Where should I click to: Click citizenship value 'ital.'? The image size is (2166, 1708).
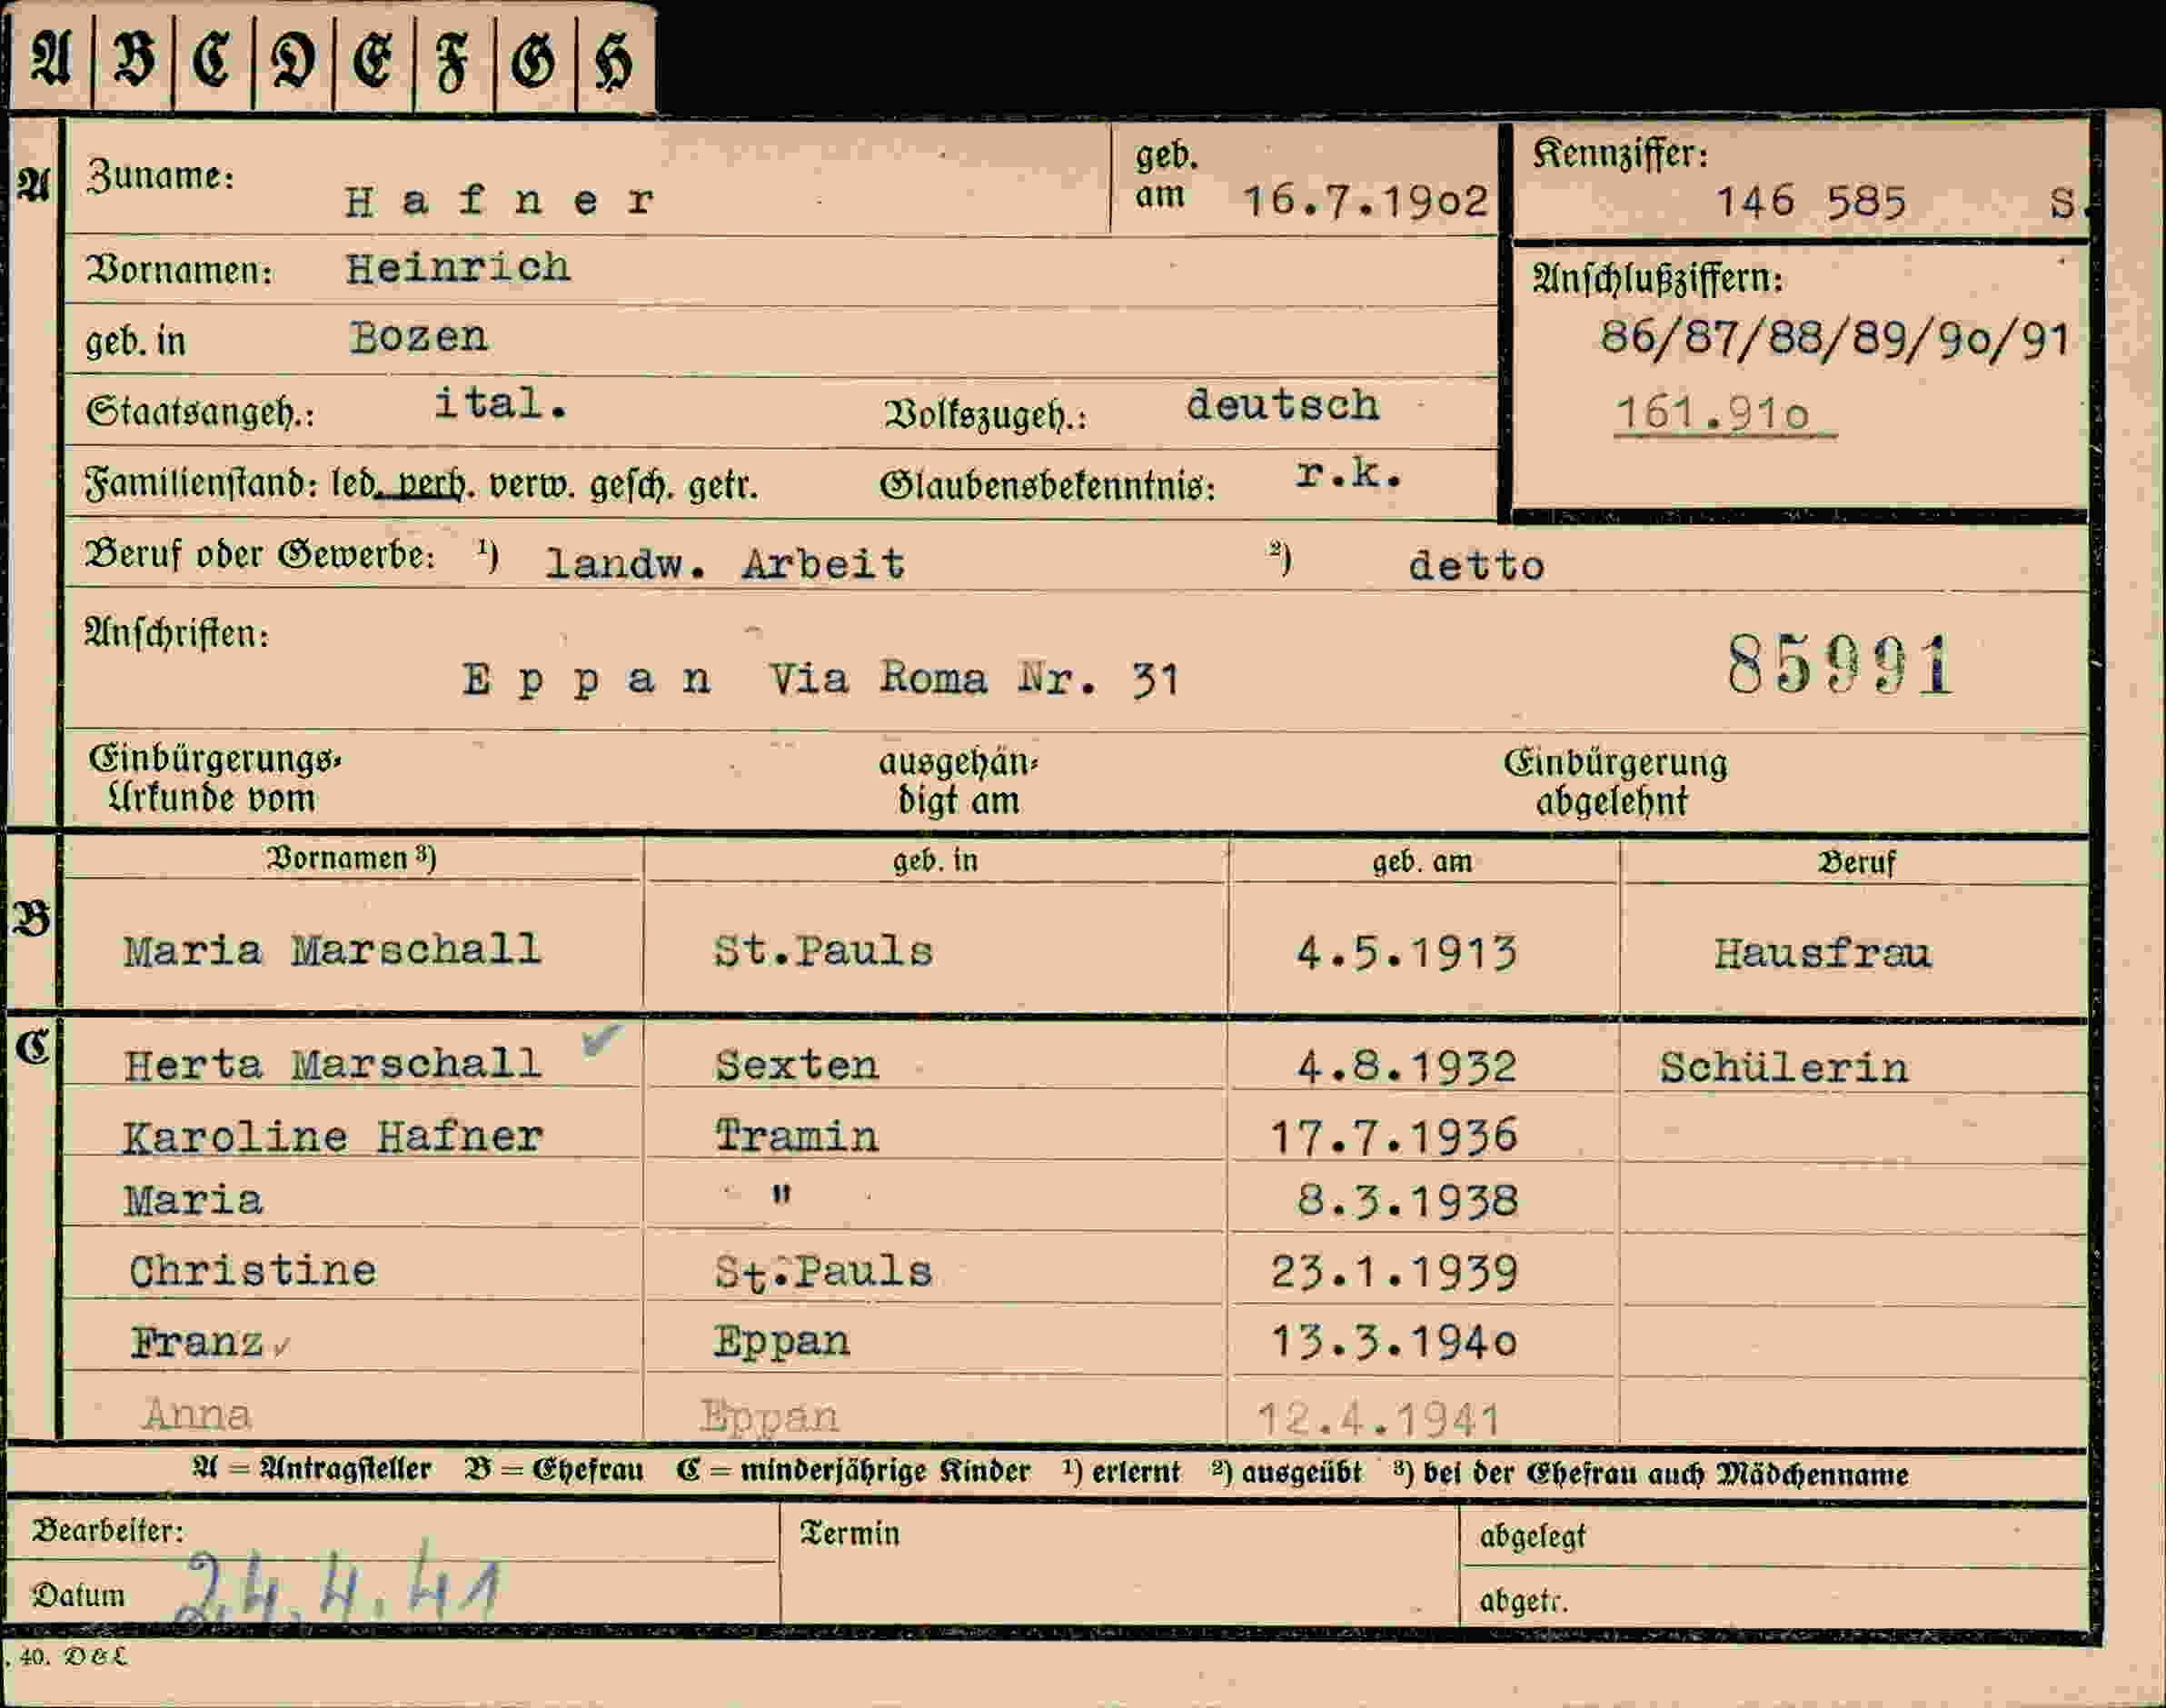[x=501, y=403]
